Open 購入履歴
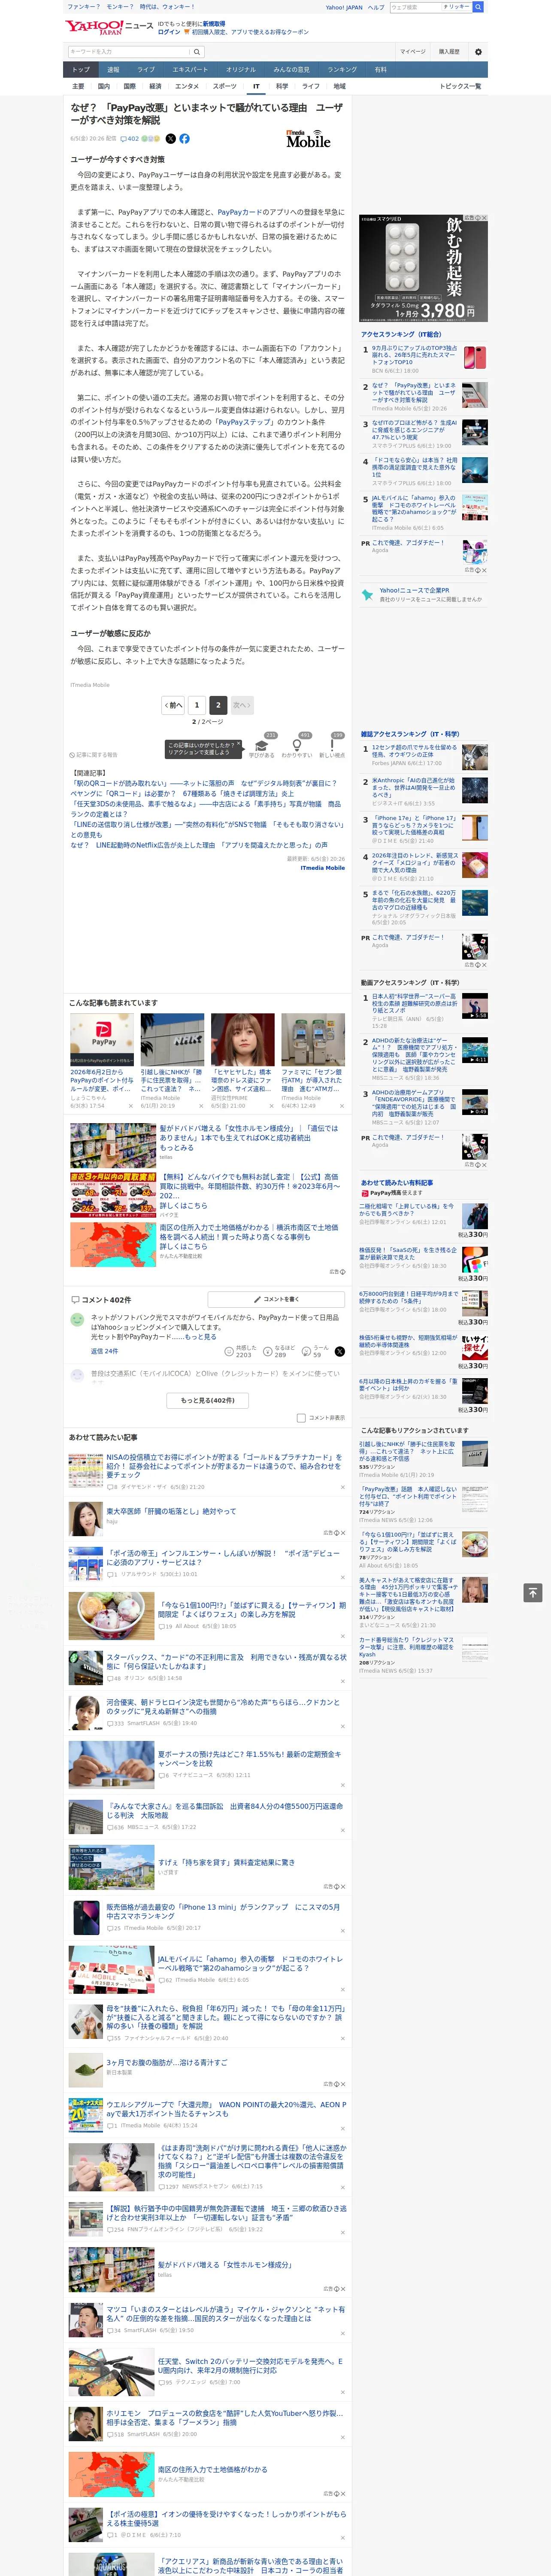The height and width of the screenshot is (2576, 551). click(x=449, y=52)
